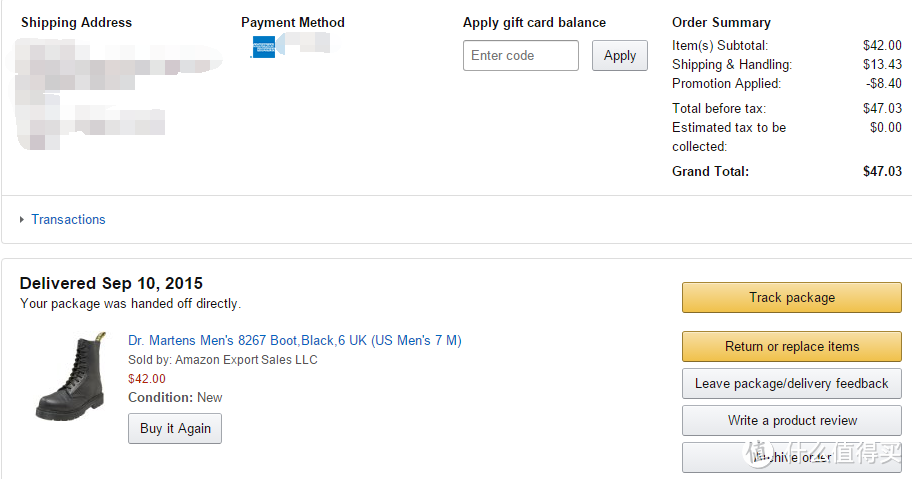Viewport: 912px width, 479px height.
Task: Click the American Express card icon
Action: [x=264, y=47]
